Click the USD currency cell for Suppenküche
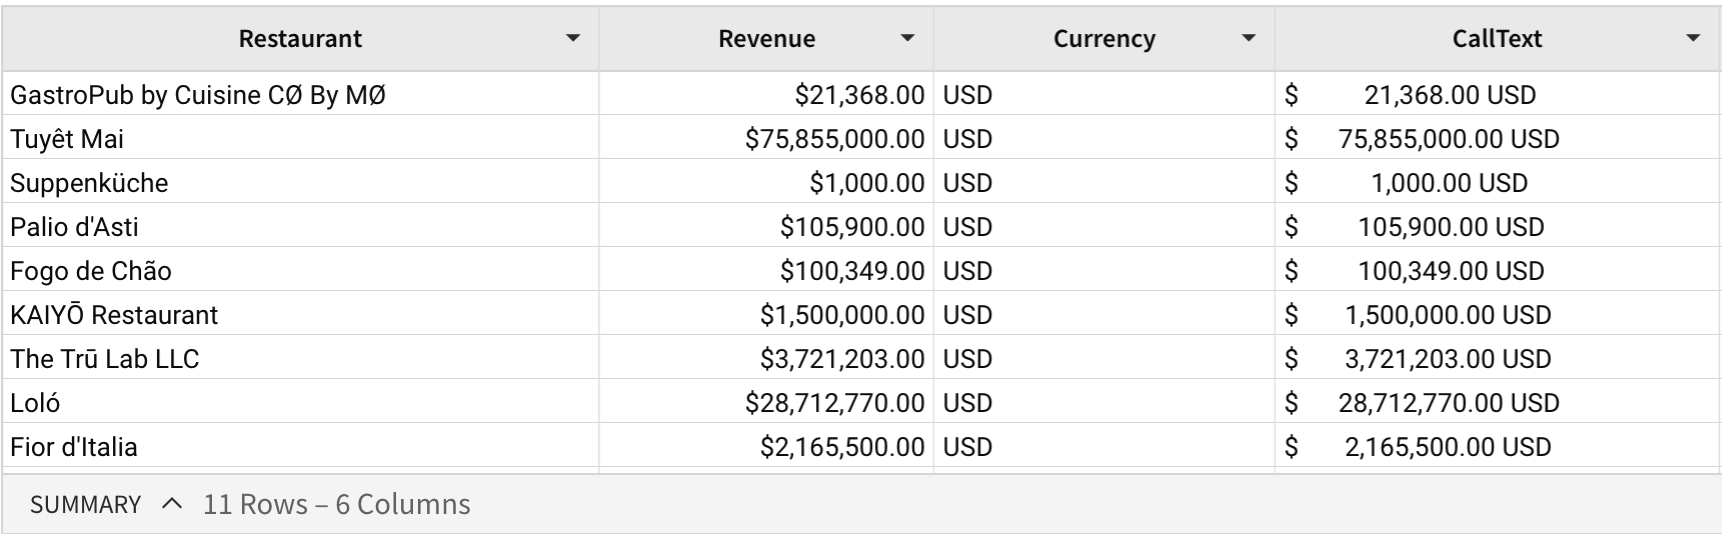 1104,183
